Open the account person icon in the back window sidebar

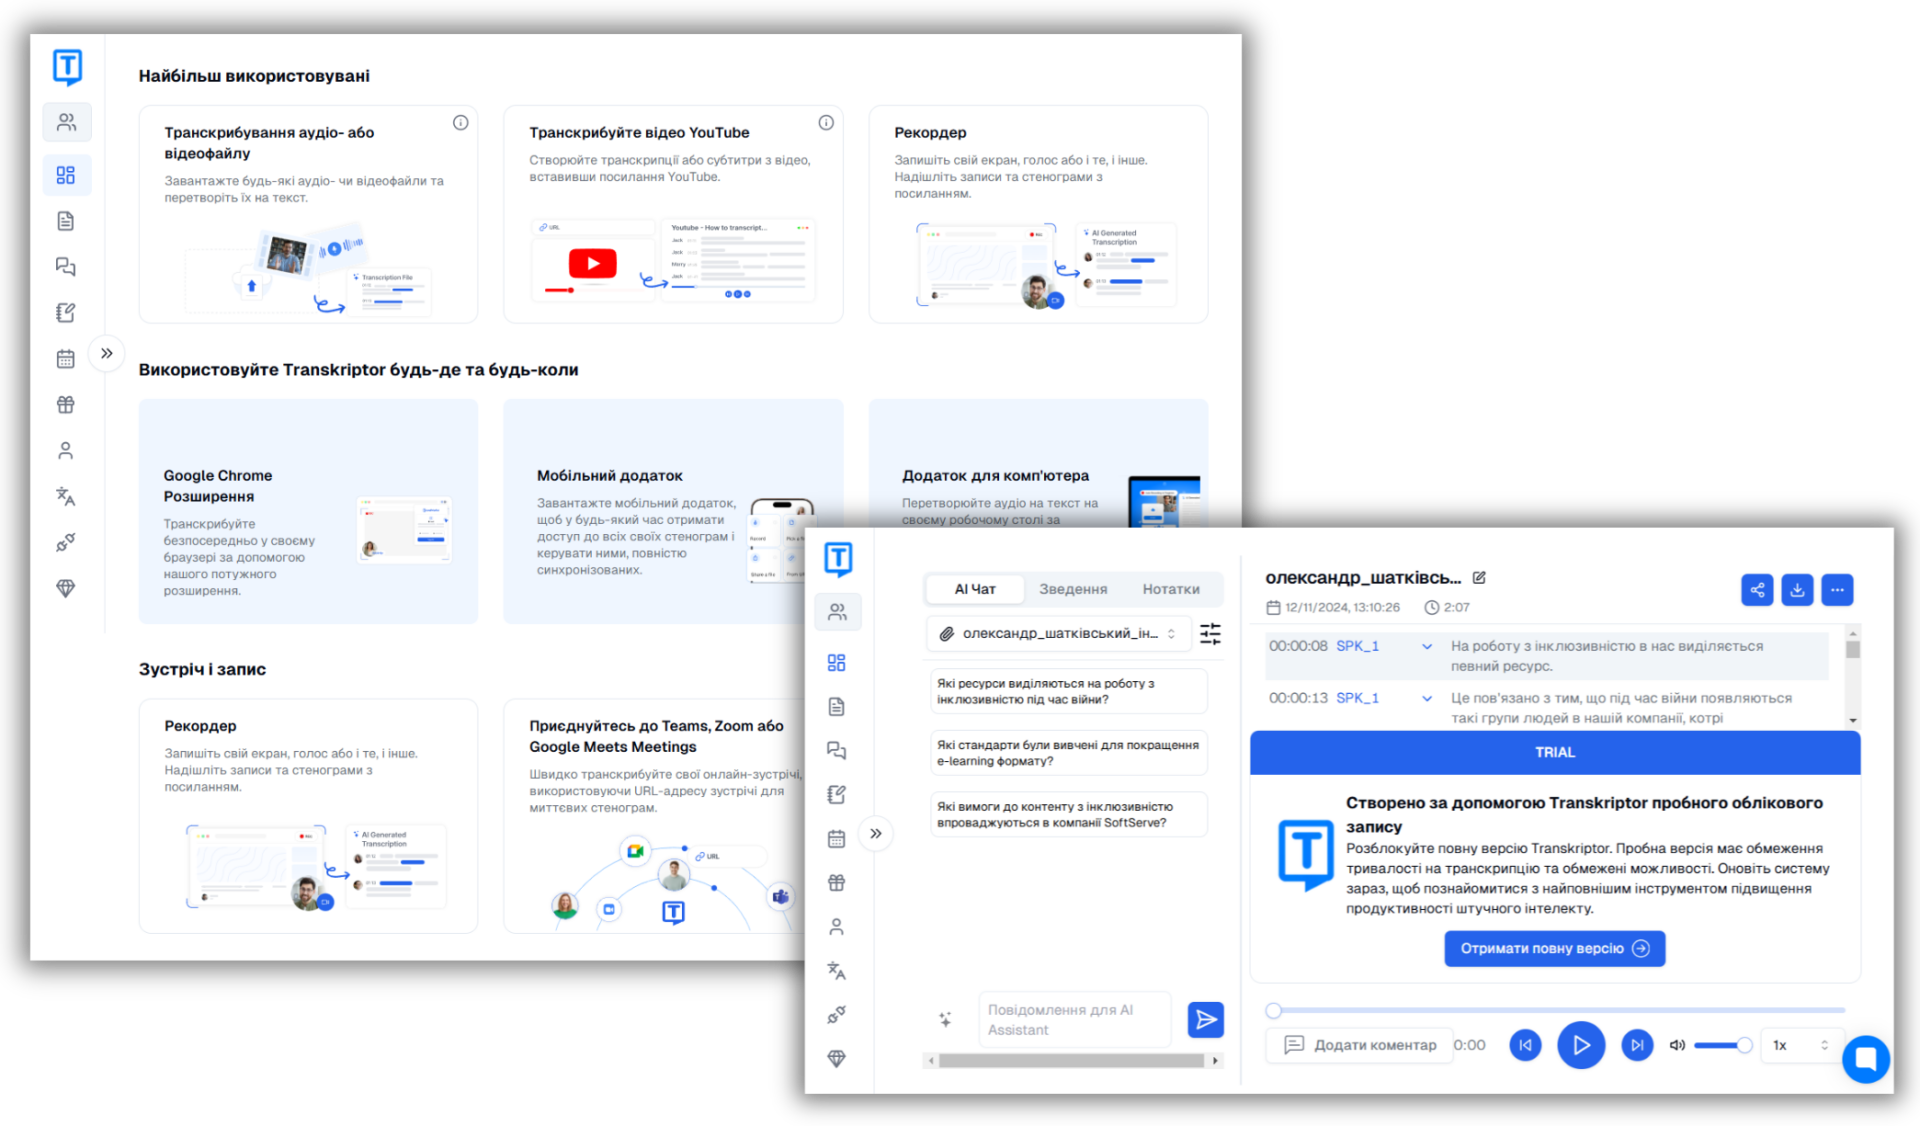tap(66, 451)
